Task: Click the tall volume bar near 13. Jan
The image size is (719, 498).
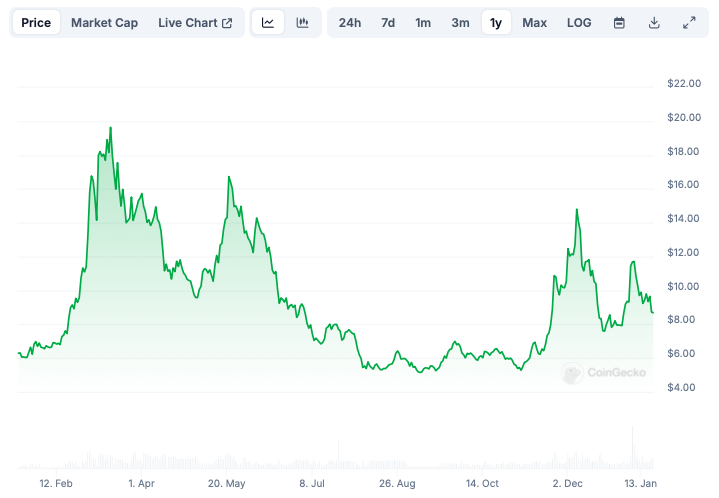Action: click(x=632, y=447)
